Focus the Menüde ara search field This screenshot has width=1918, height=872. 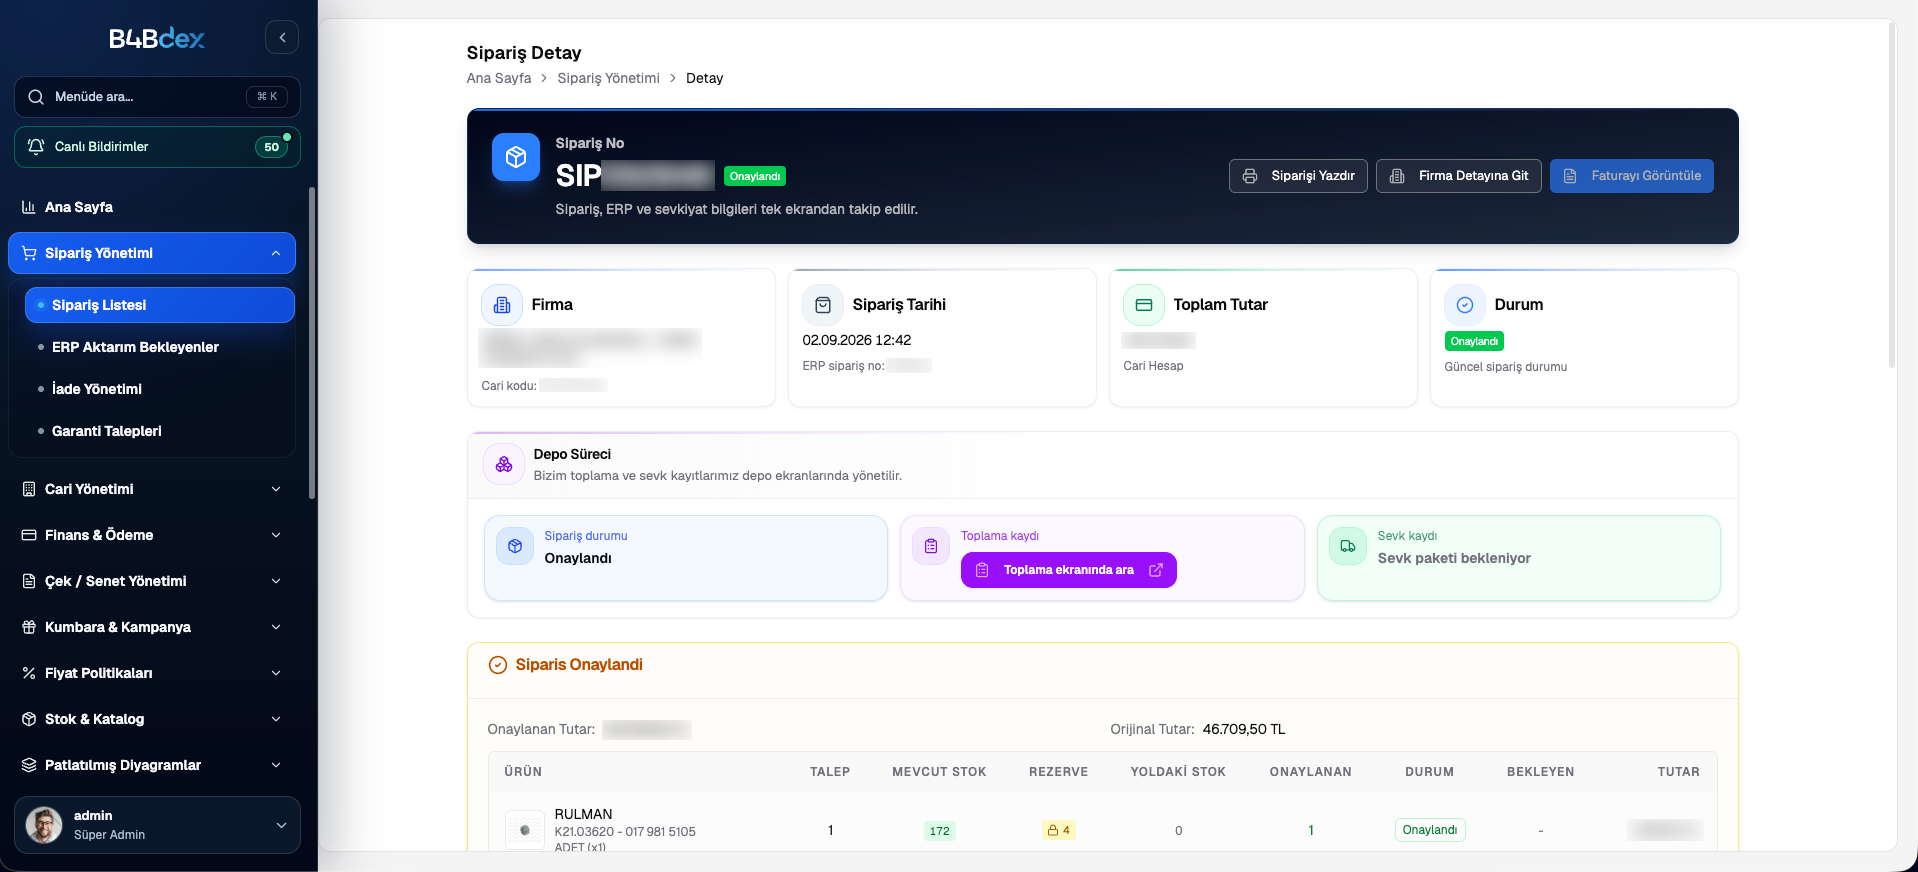(157, 97)
